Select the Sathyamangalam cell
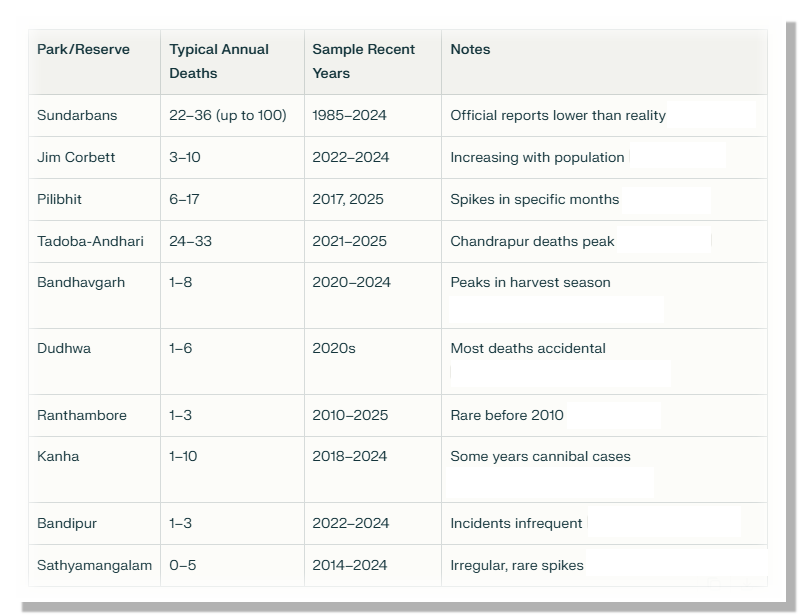 click(94, 565)
